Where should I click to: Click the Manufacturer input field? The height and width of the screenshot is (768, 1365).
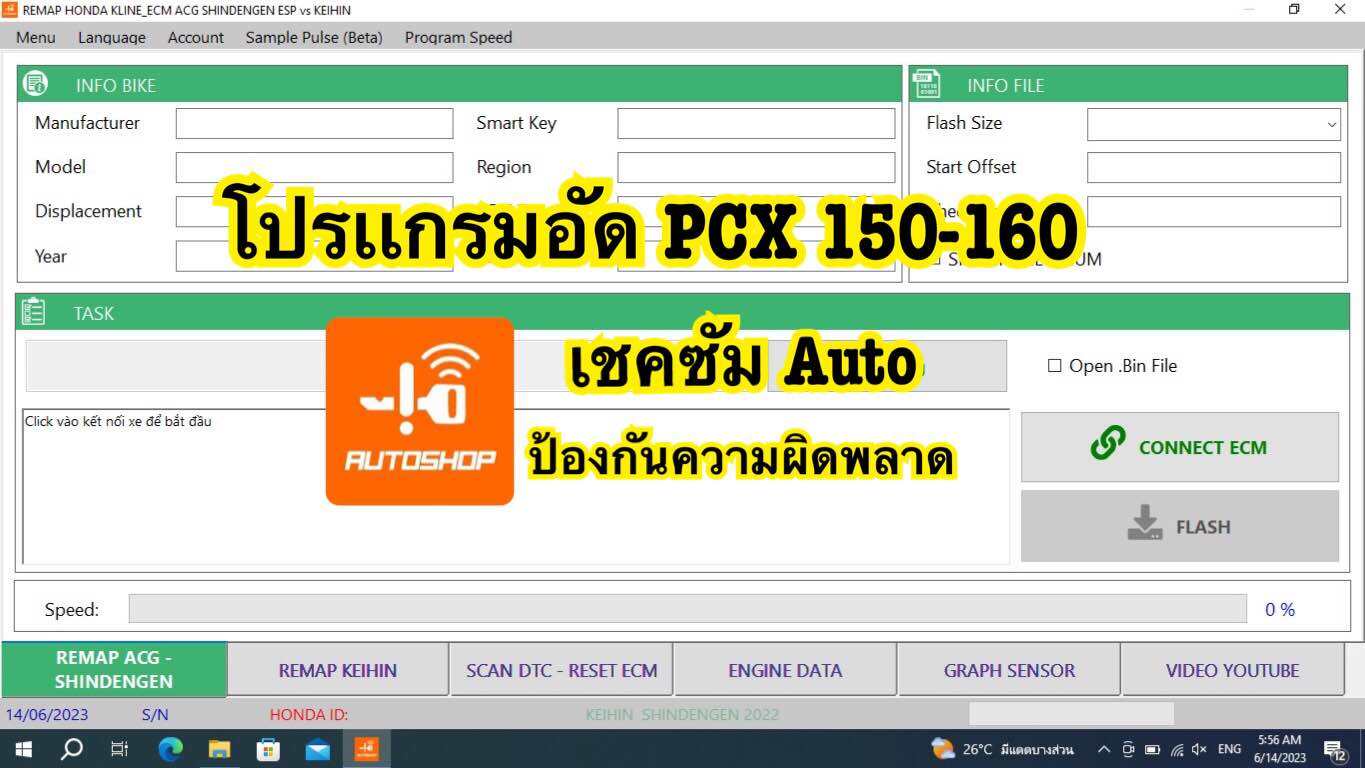[314, 124]
